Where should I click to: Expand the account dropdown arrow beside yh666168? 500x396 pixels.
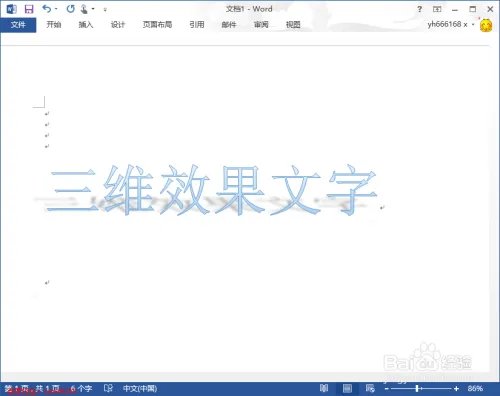(x=473, y=24)
